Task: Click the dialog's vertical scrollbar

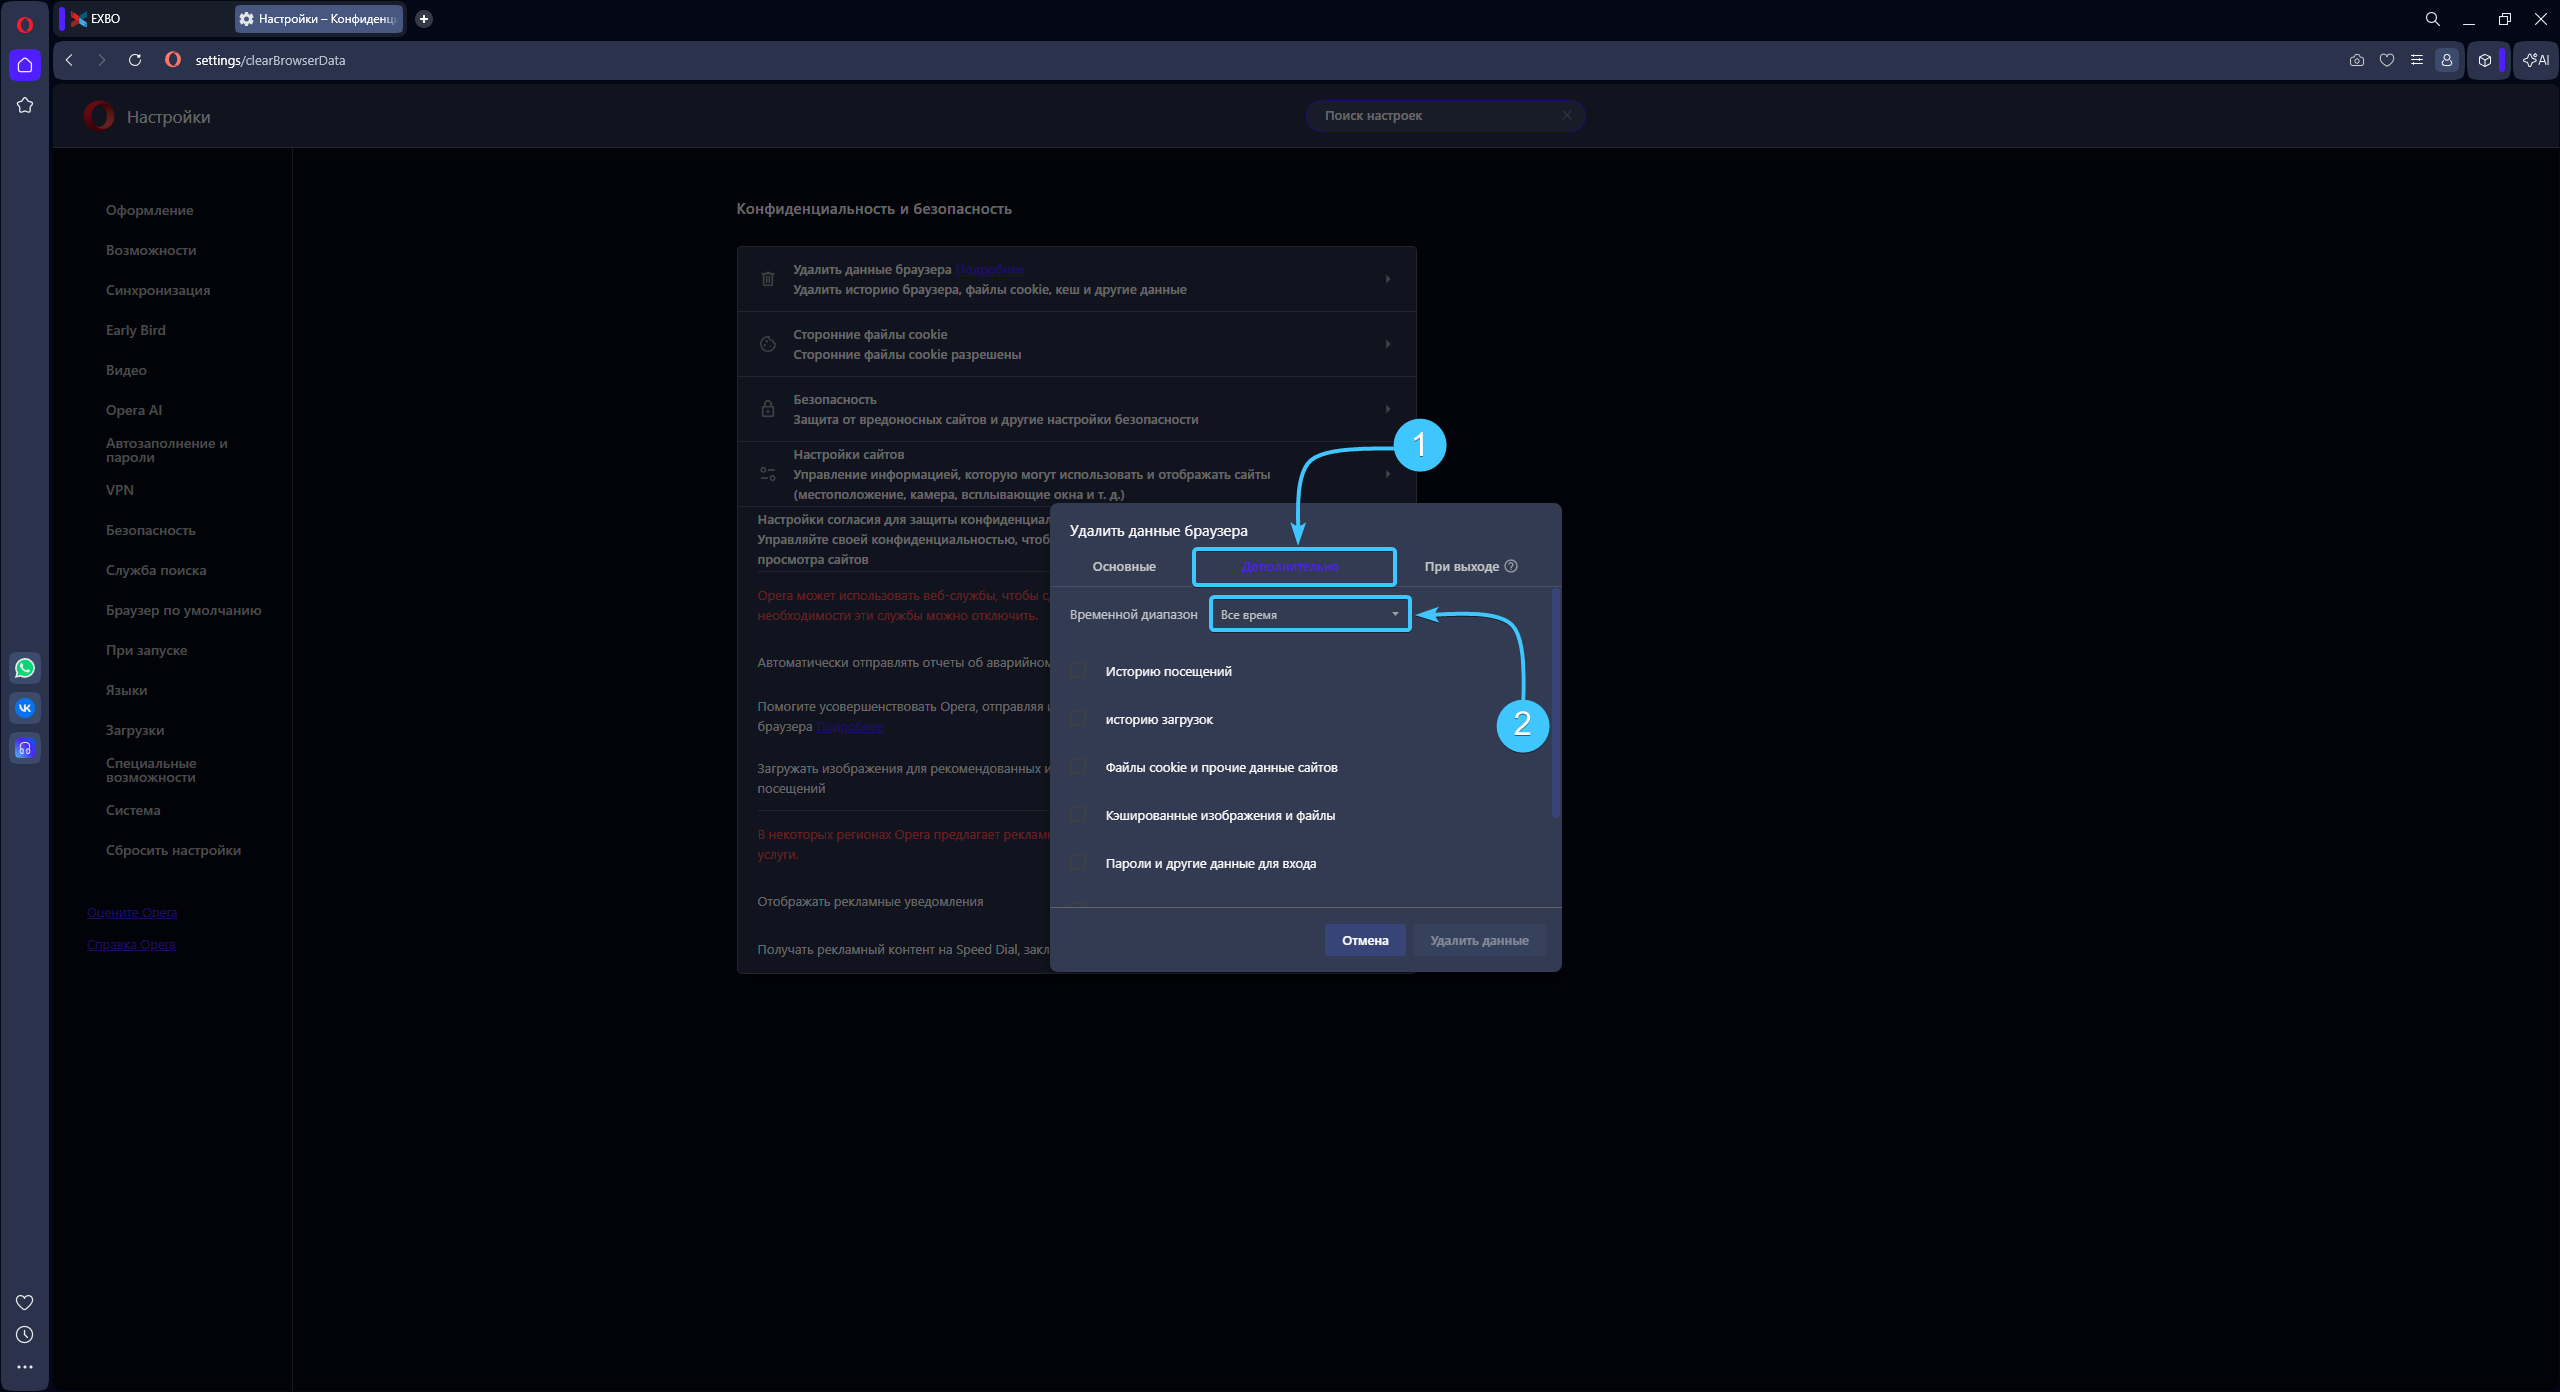Action: tap(1555, 703)
